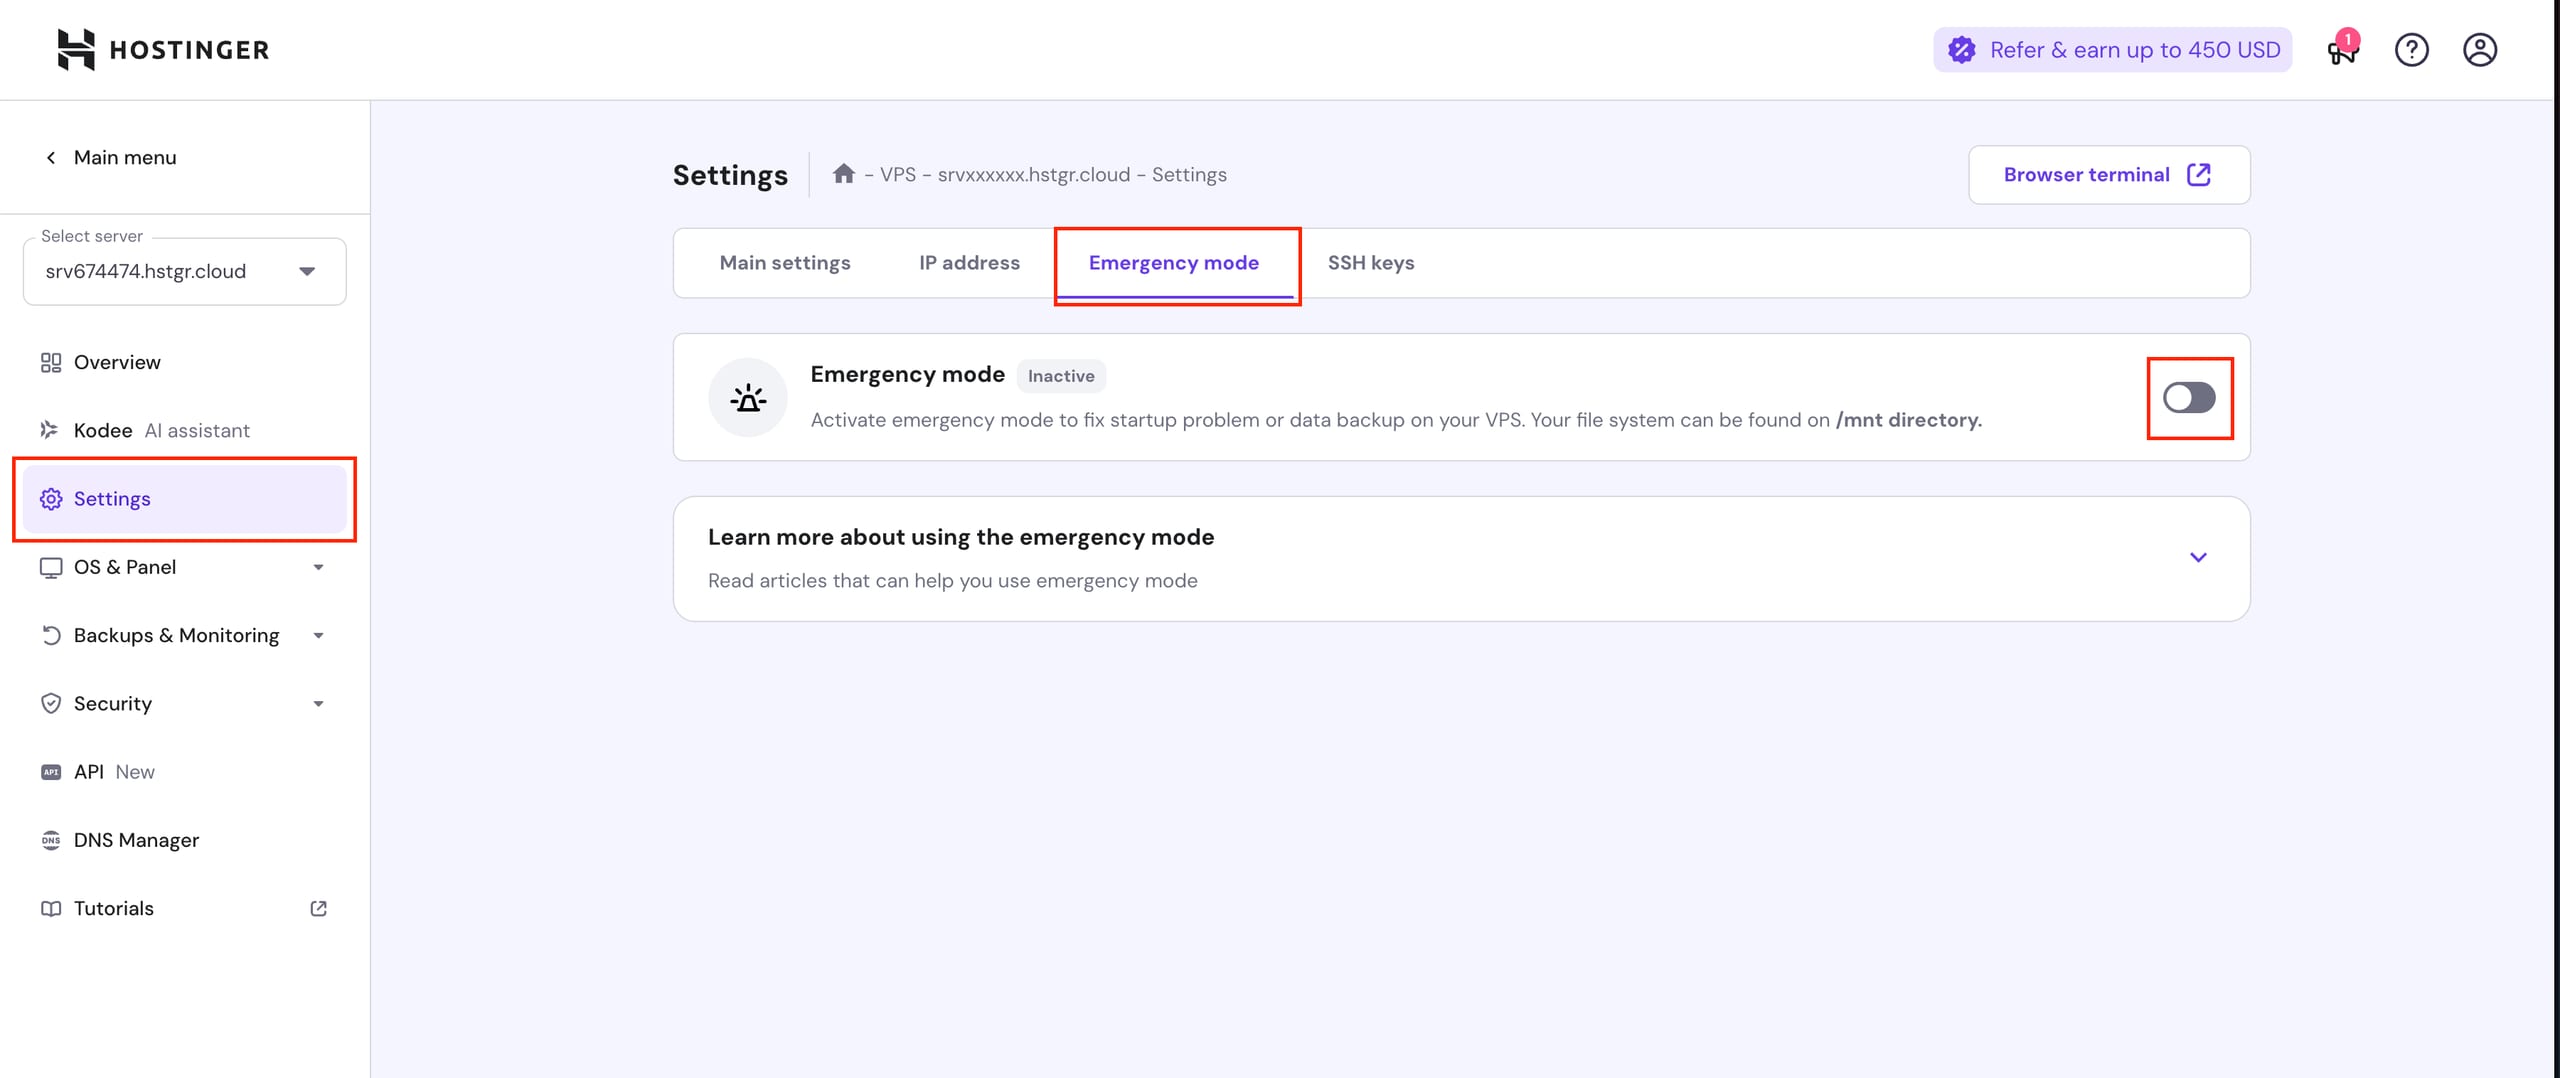
Task: Switch to the IP address tab
Action: tap(969, 263)
